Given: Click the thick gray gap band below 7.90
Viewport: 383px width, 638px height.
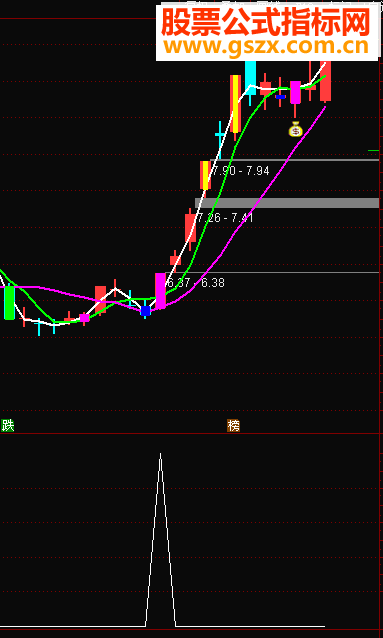Looking at the screenshot, I should pyautogui.click(x=287, y=203).
